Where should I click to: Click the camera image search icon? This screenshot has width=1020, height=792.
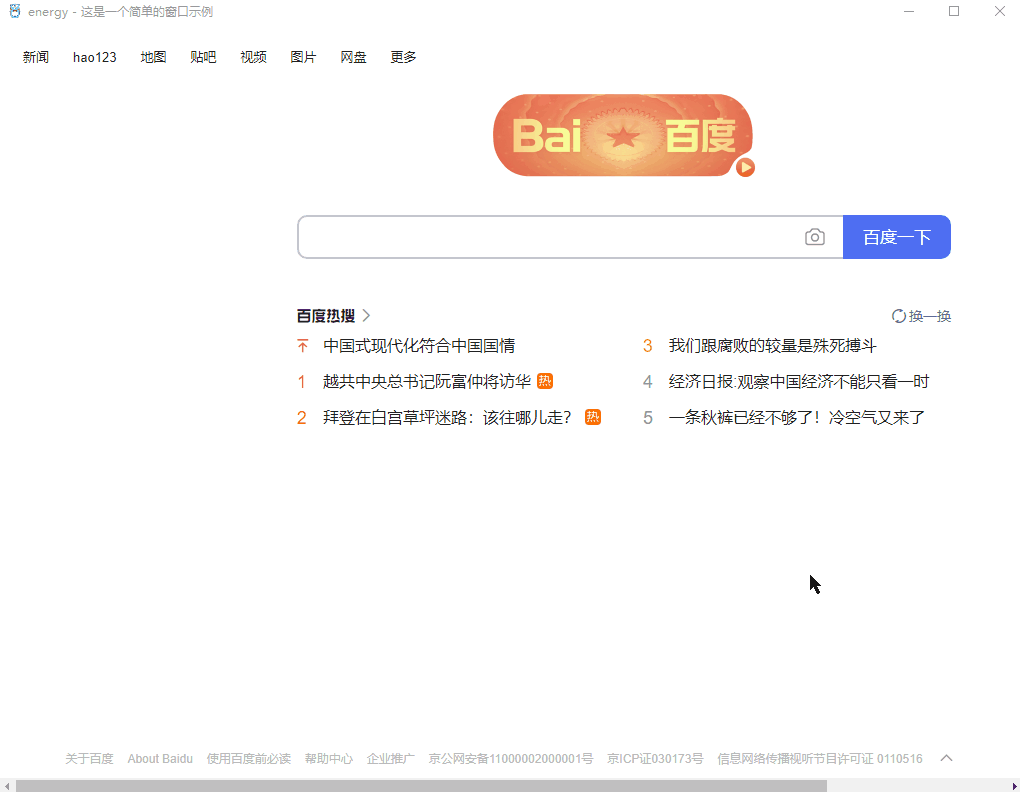(815, 237)
